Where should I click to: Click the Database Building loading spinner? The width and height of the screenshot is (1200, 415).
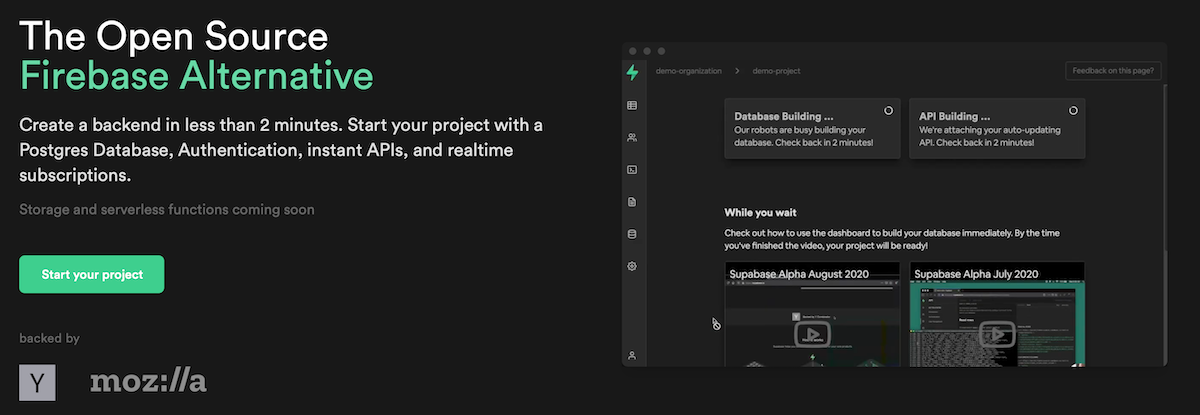[x=889, y=110]
